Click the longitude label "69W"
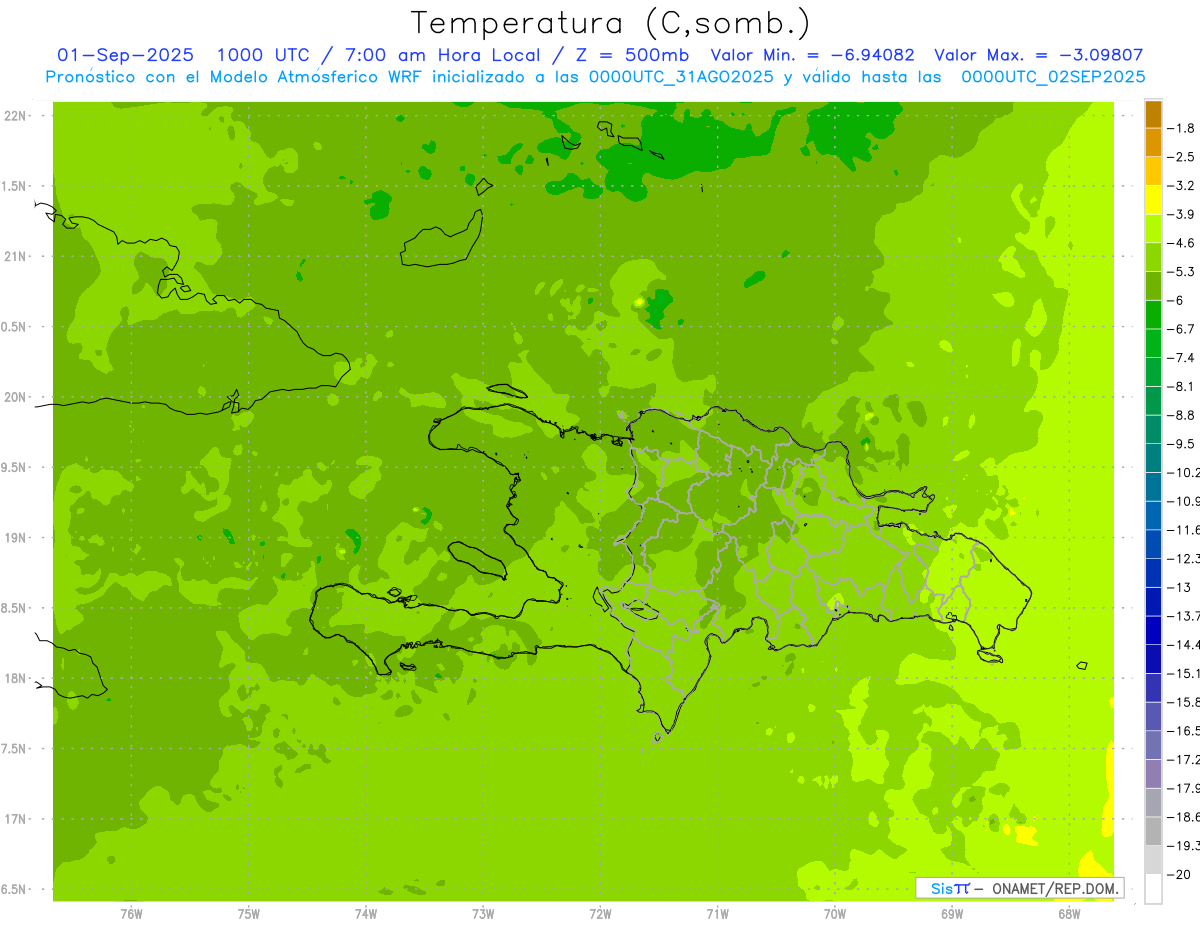 click(x=952, y=913)
